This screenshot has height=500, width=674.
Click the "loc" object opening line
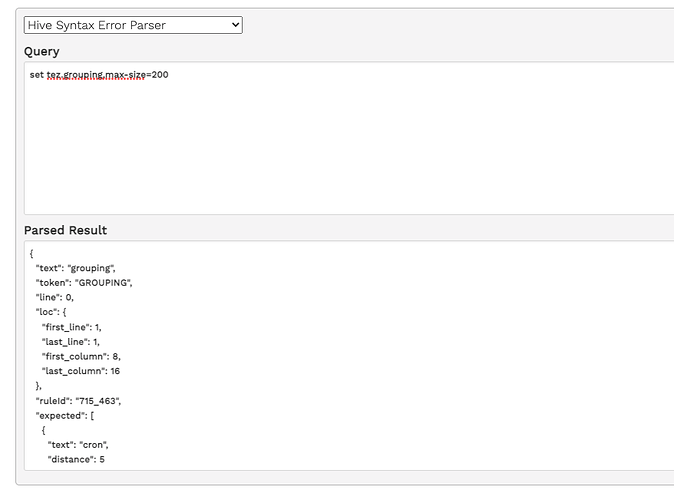[x=51, y=312]
